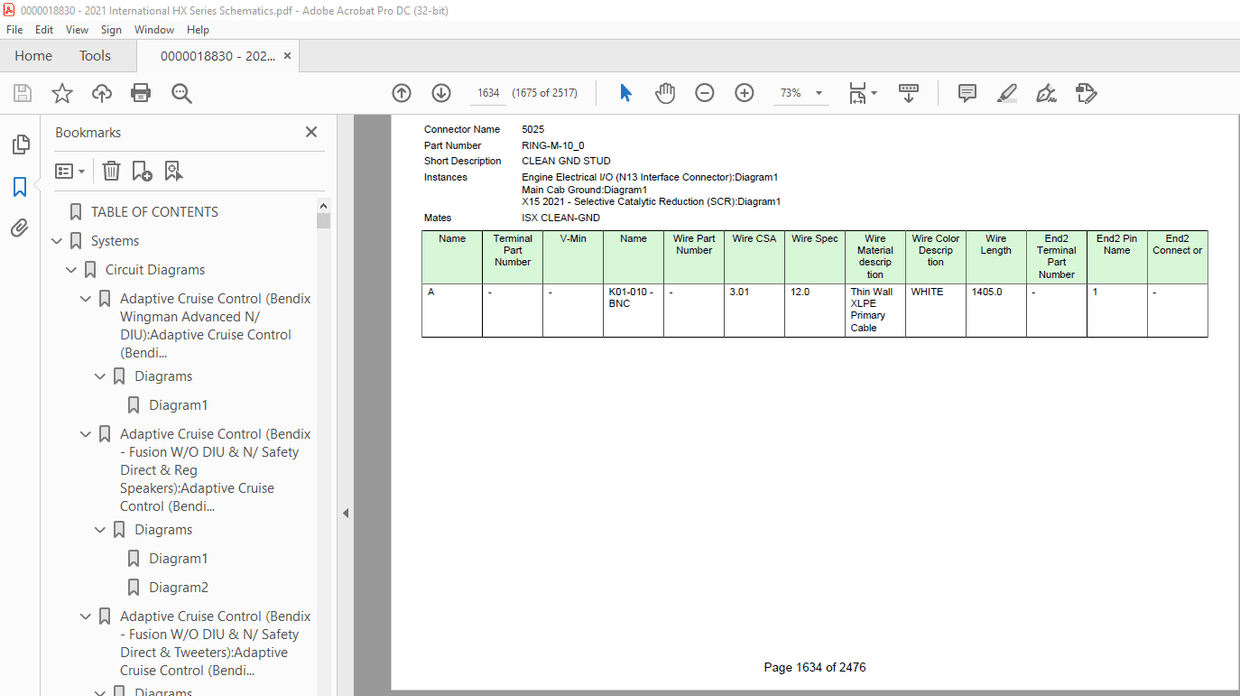Viewport: 1240px width, 696px height.
Task: Delete selected bookmark trash icon
Action: click(112, 171)
